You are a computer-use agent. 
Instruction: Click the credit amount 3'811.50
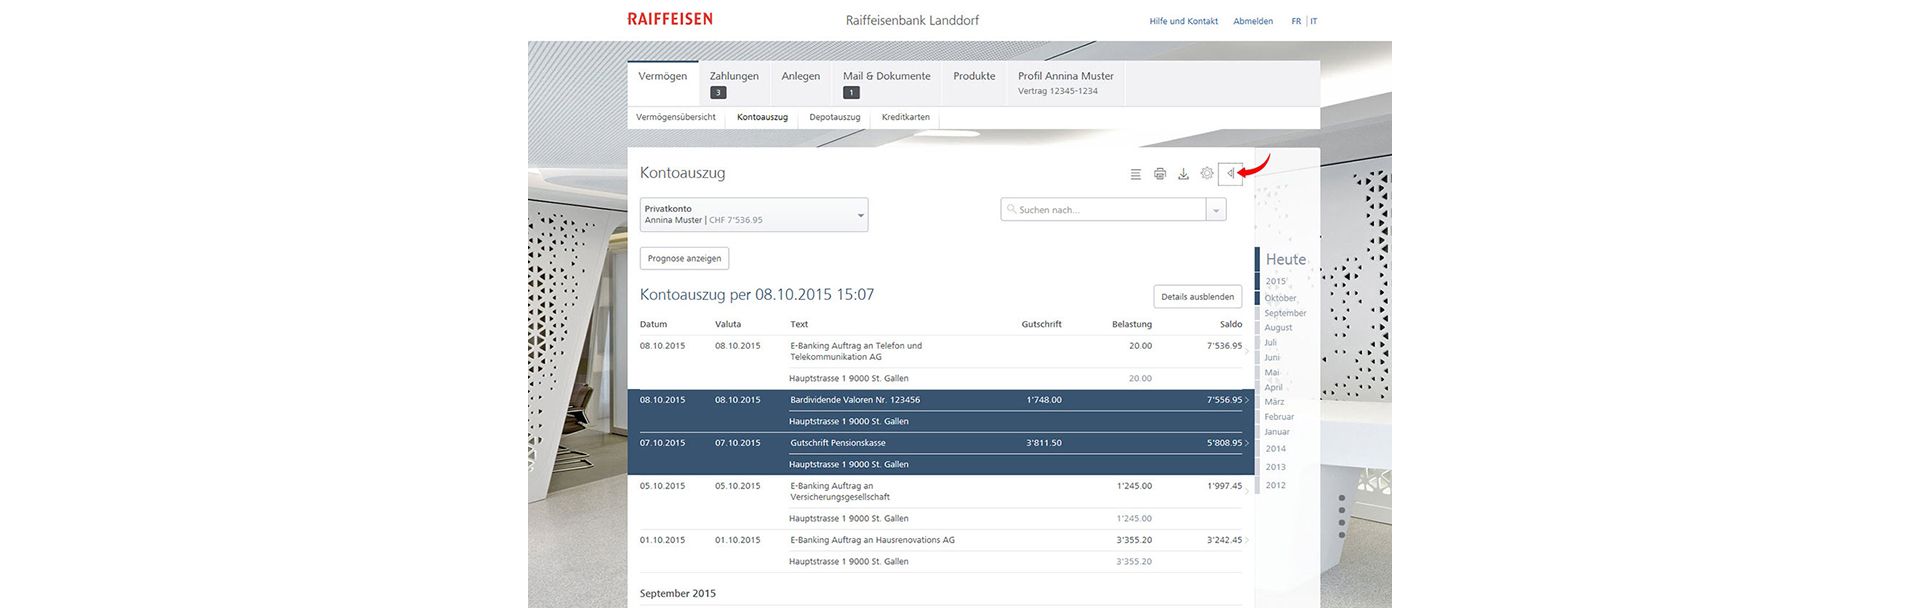tap(1044, 443)
